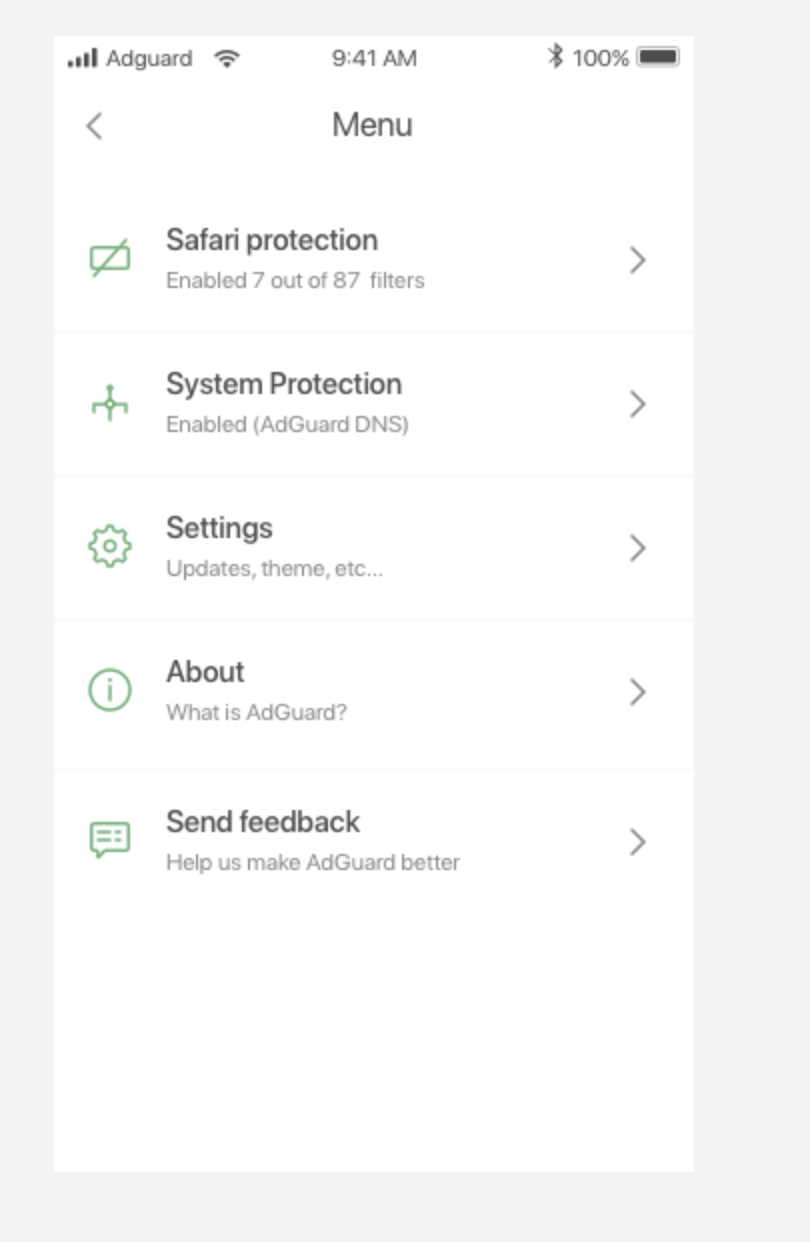Viewport: 810px width, 1242px height.
Task: Click the About info circle icon
Action: (x=110, y=689)
